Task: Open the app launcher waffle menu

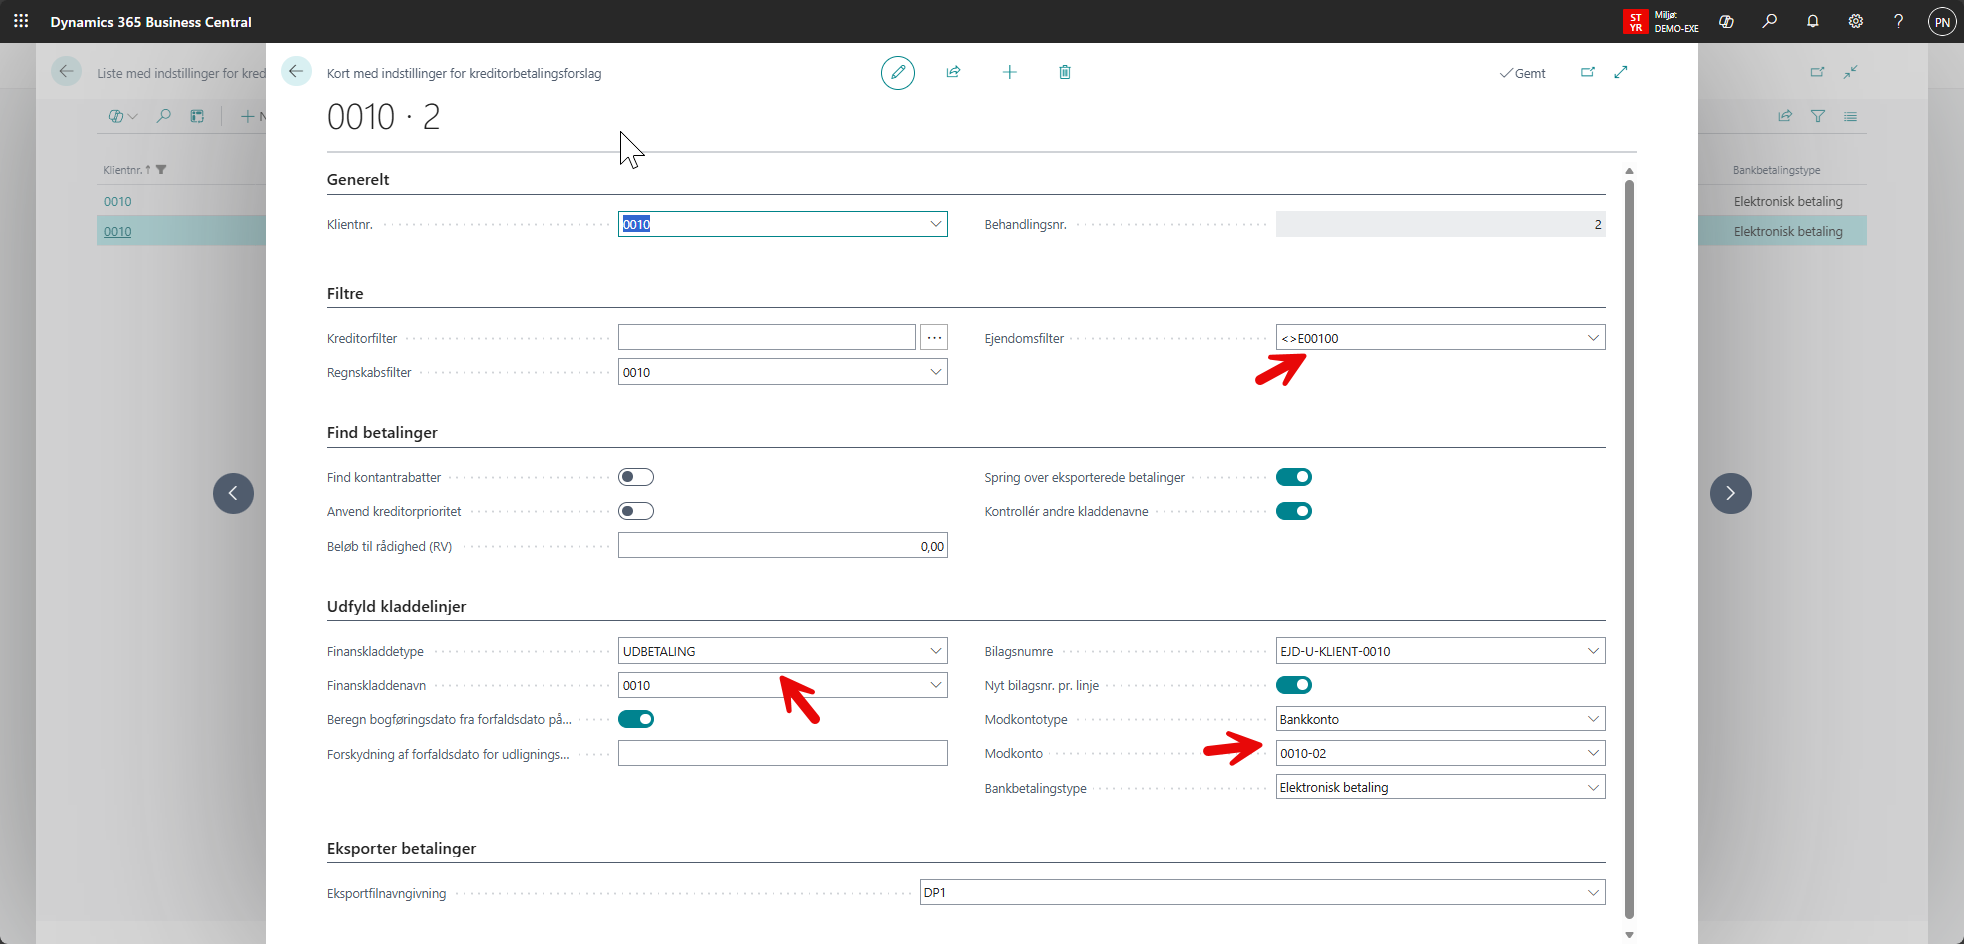Action: (x=21, y=21)
